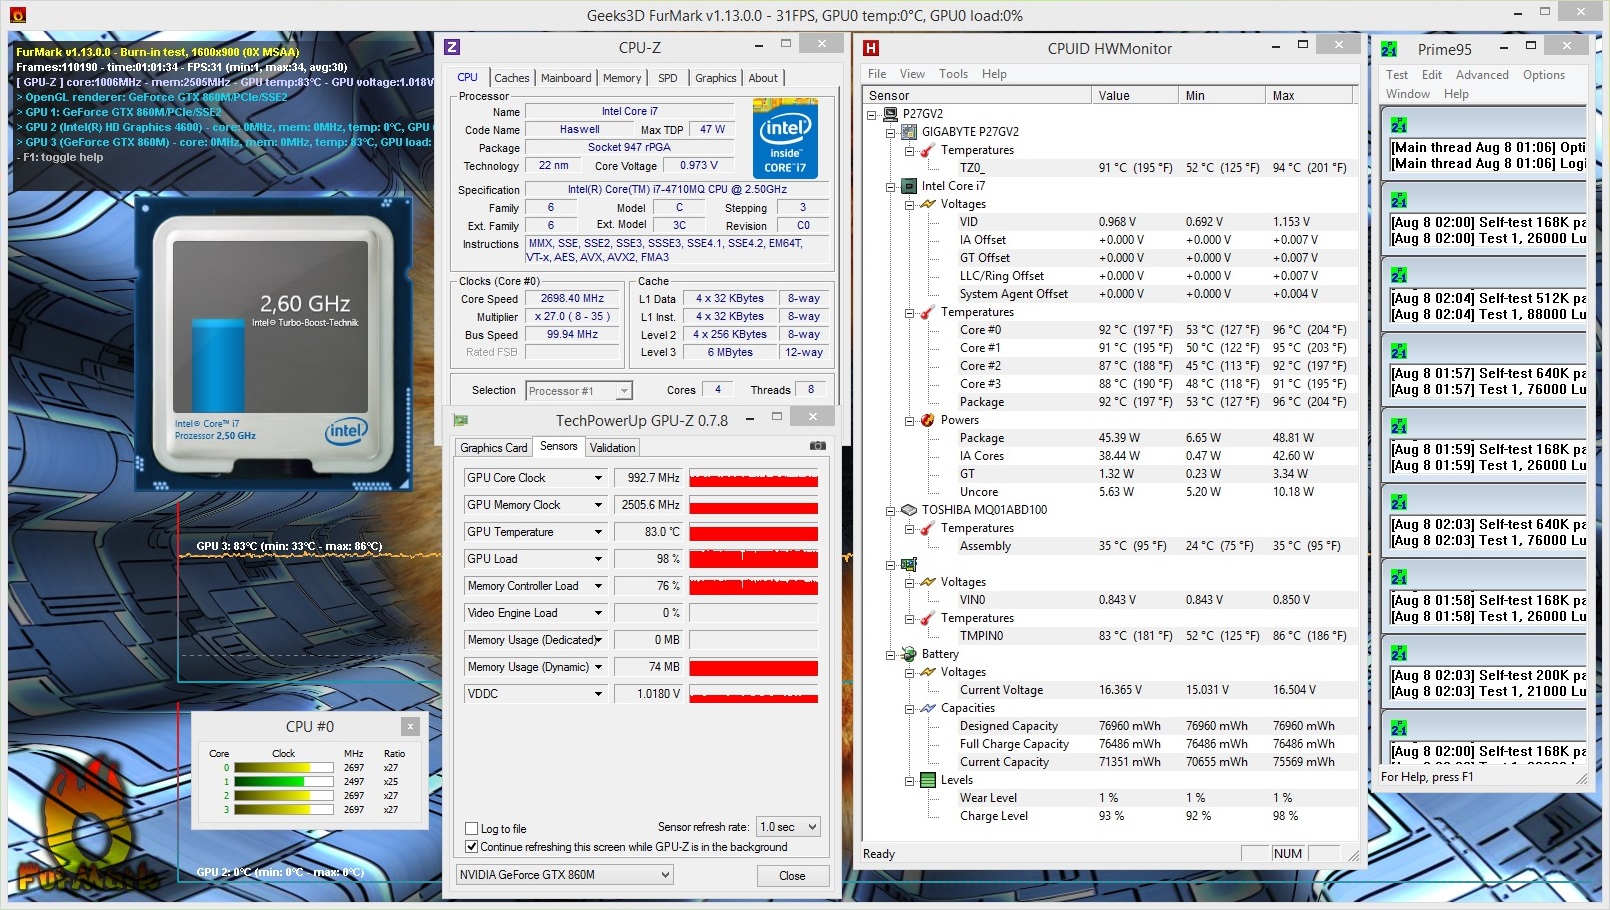
Task: Open the Tools menu in HWMonitor
Action: tap(953, 74)
